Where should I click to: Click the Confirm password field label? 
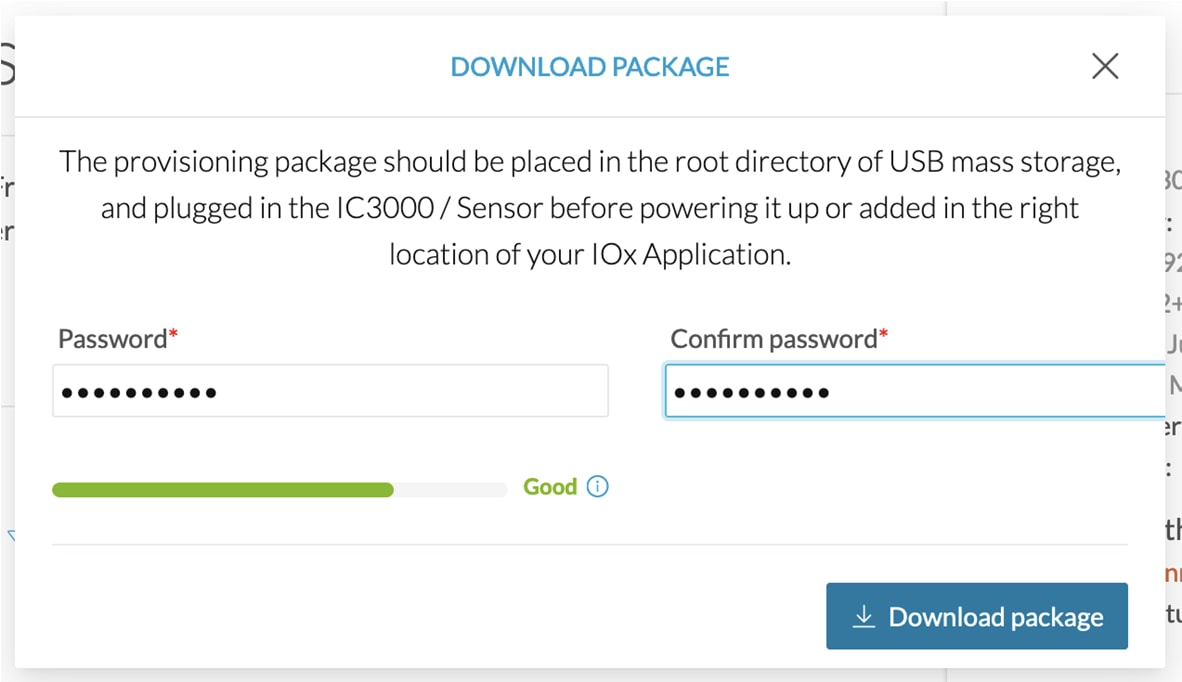(774, 339)
